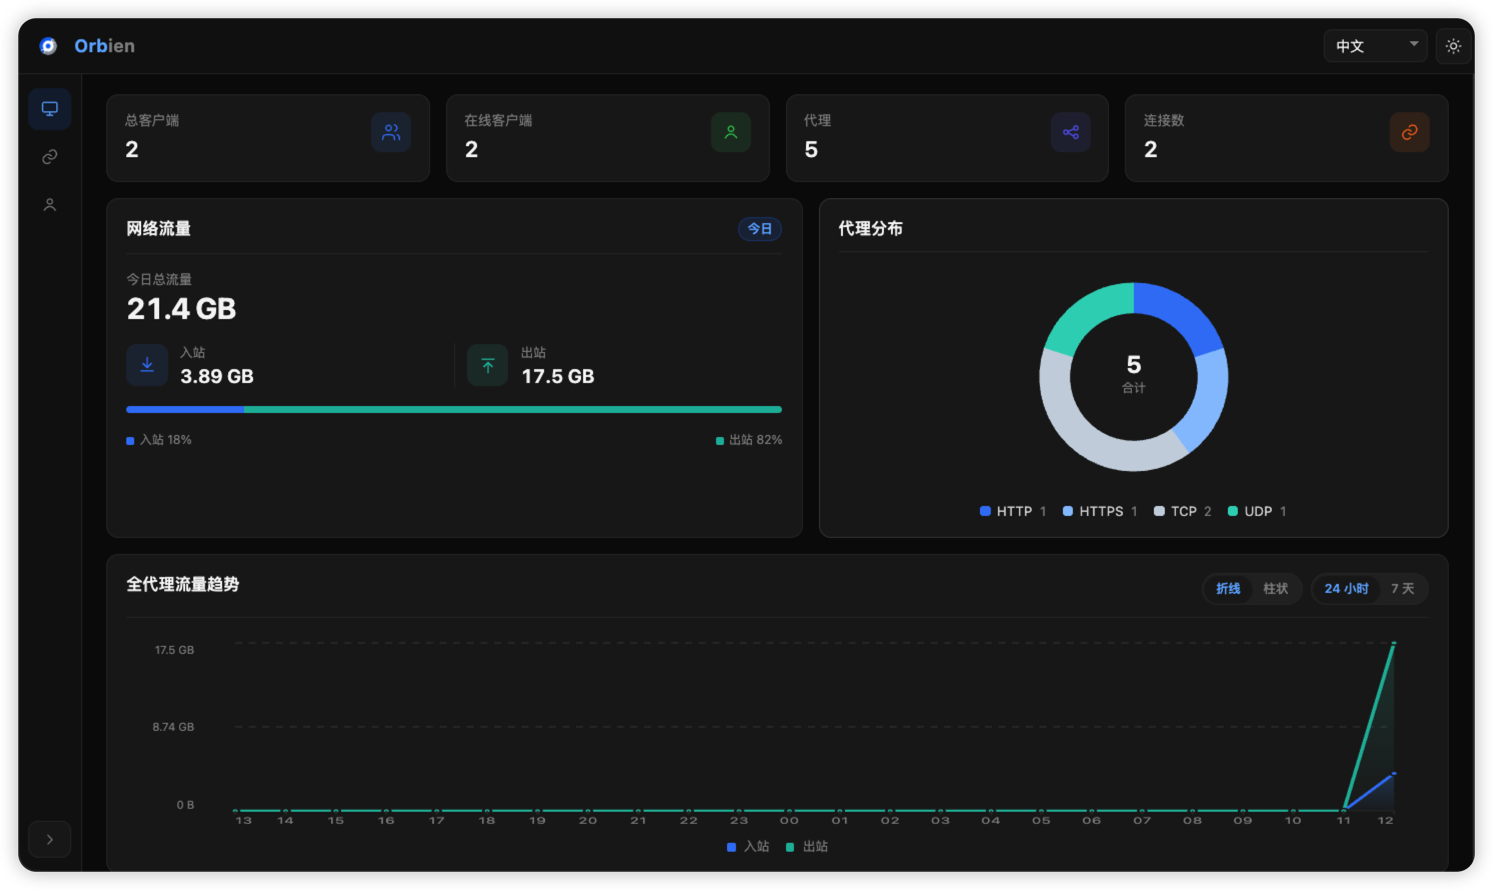Click the Orbien brand name

105,46
